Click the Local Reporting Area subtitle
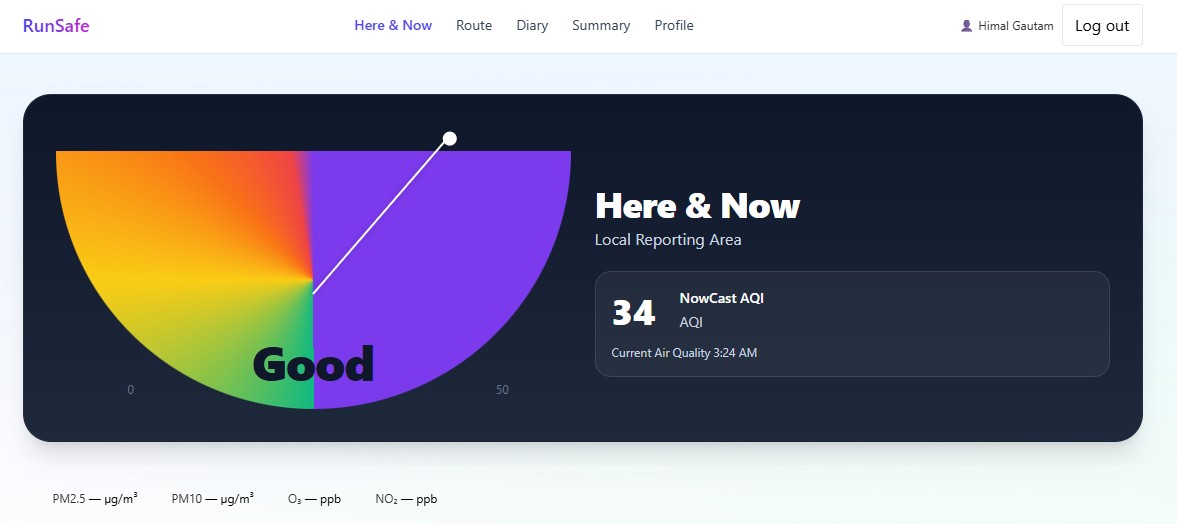Viewport: 1177px width, 524px height. (x=668, y=239)
